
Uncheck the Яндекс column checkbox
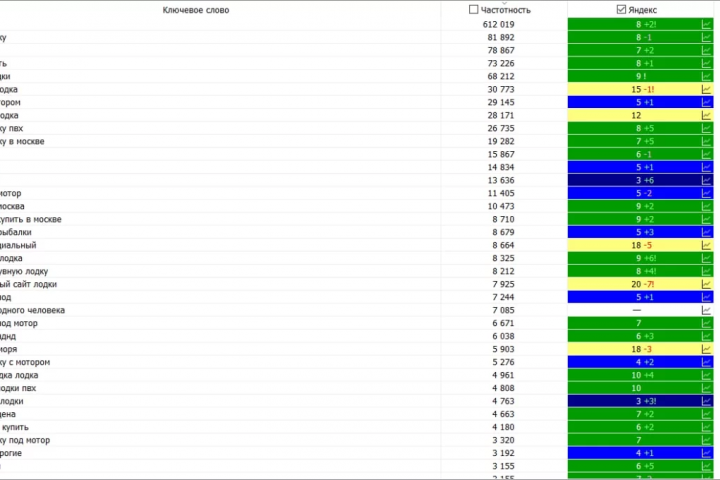621,9
